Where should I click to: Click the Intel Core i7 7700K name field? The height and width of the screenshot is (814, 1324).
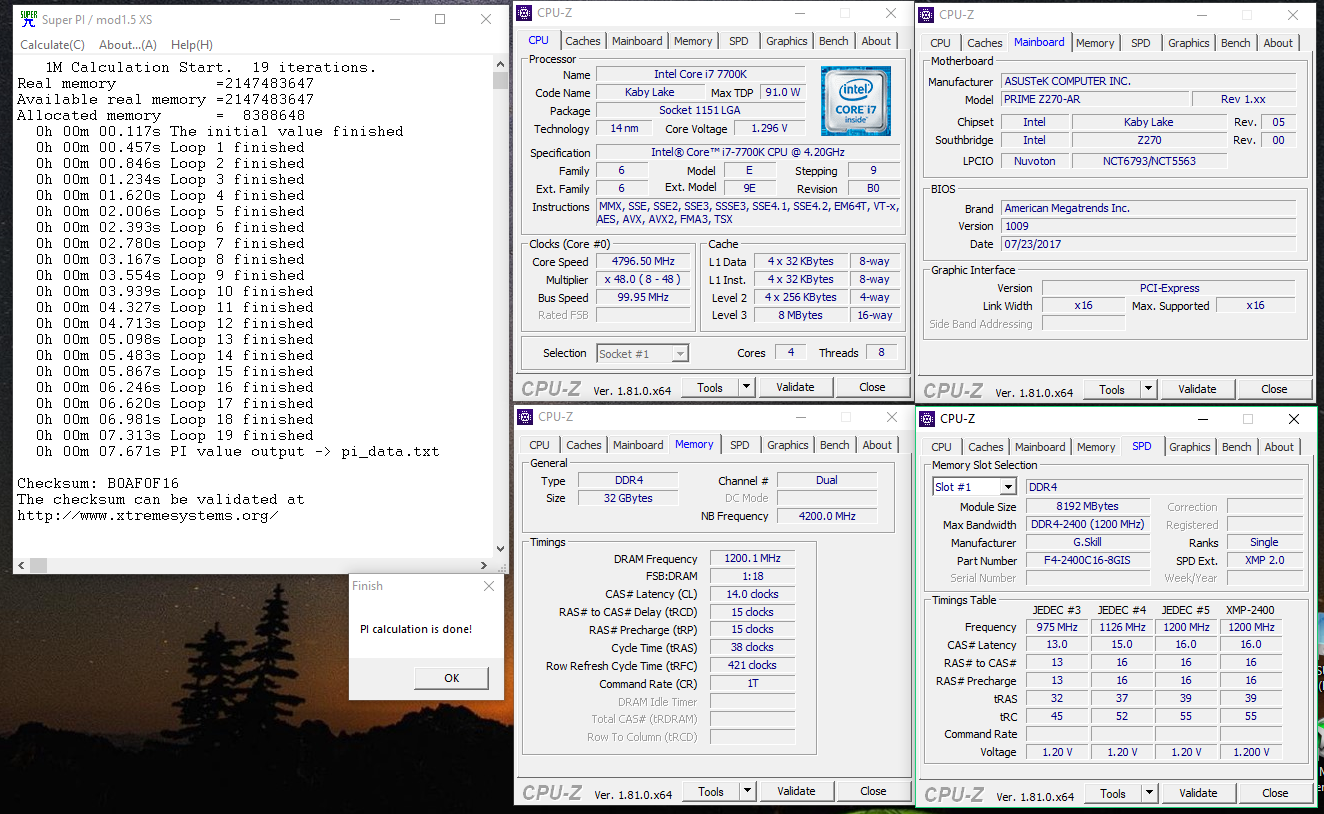coord(700,74)
